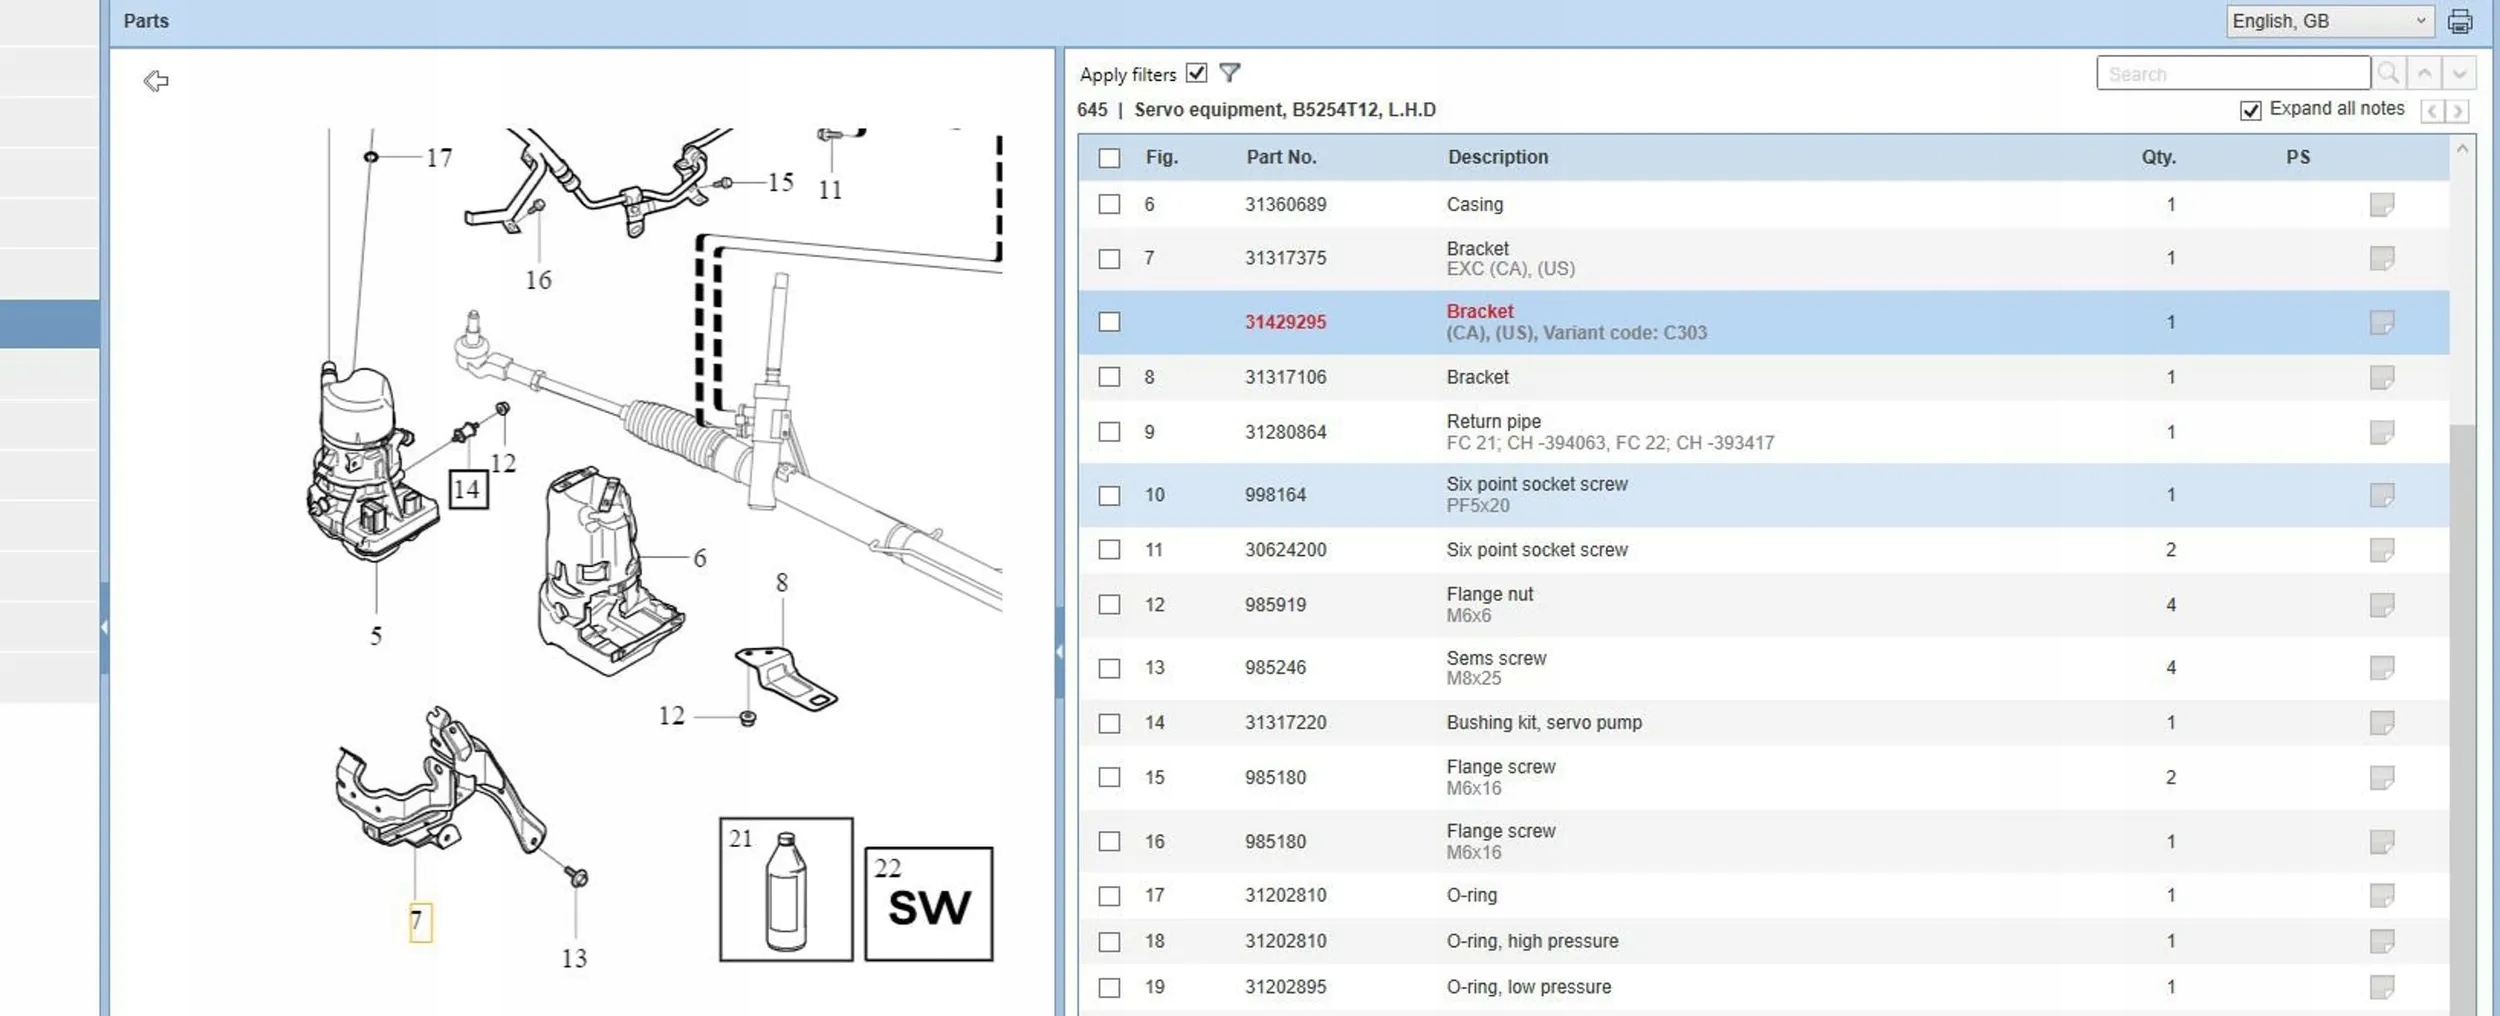Click the scroll-up arrow of parts table
Screen dimensions: 2500x1016
pos(2462,149)
